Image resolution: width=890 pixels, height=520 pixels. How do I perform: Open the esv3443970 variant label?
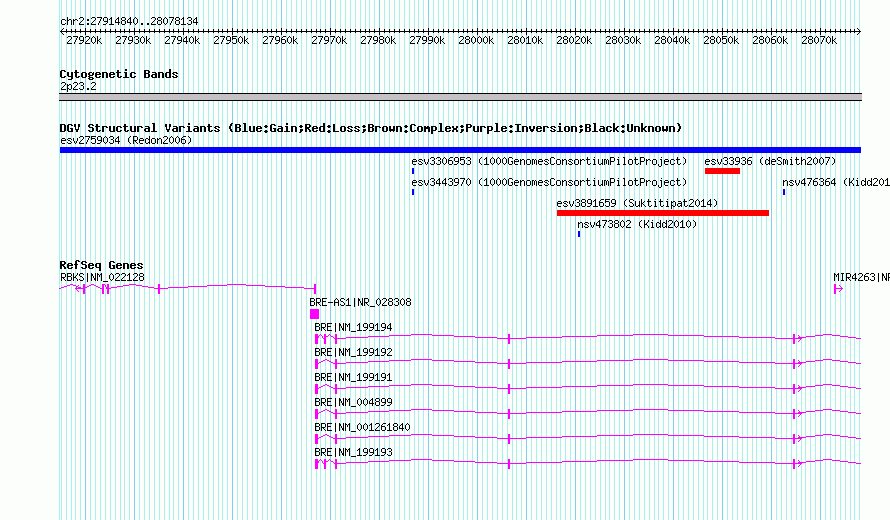(x=549, y=182)
